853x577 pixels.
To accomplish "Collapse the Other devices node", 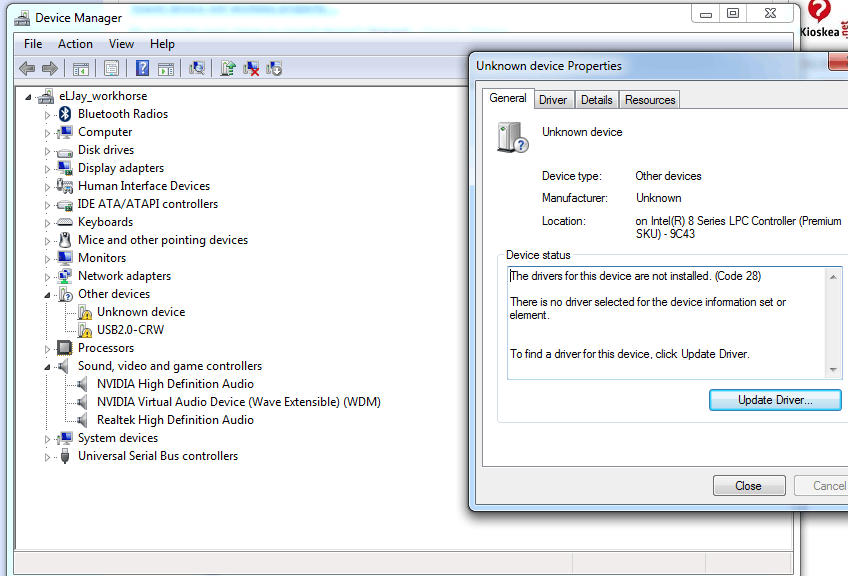I will pyautogui.click(x=47, y=295).
